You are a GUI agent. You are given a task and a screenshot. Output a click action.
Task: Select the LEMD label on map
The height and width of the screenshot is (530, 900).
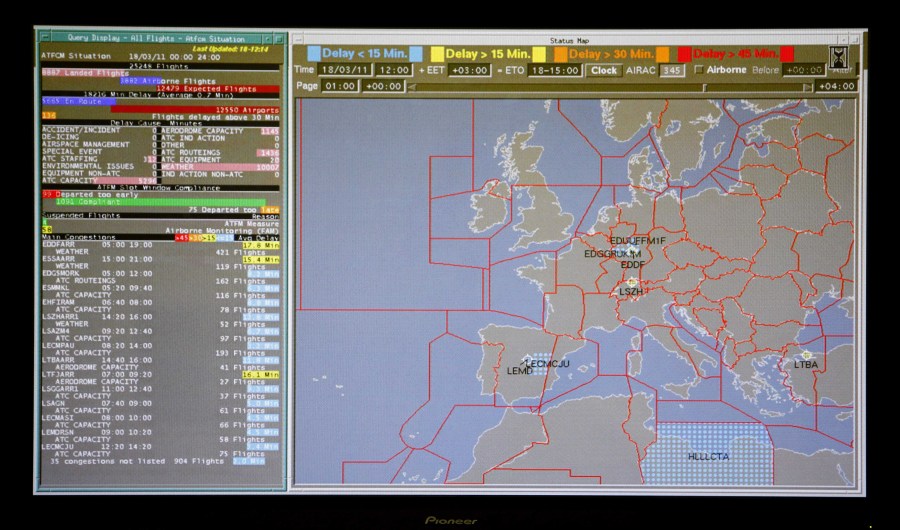click(520, 371)
